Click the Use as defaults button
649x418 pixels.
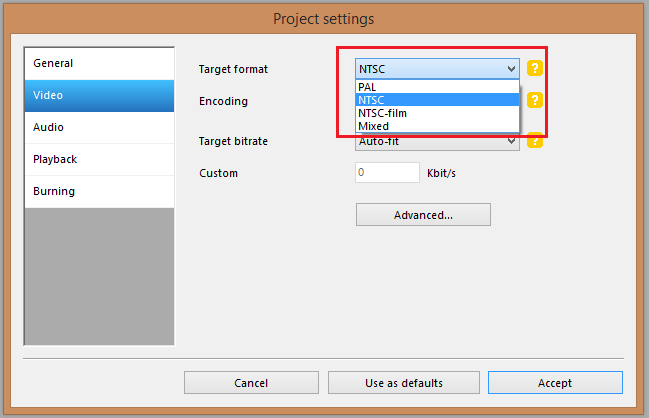403,383
